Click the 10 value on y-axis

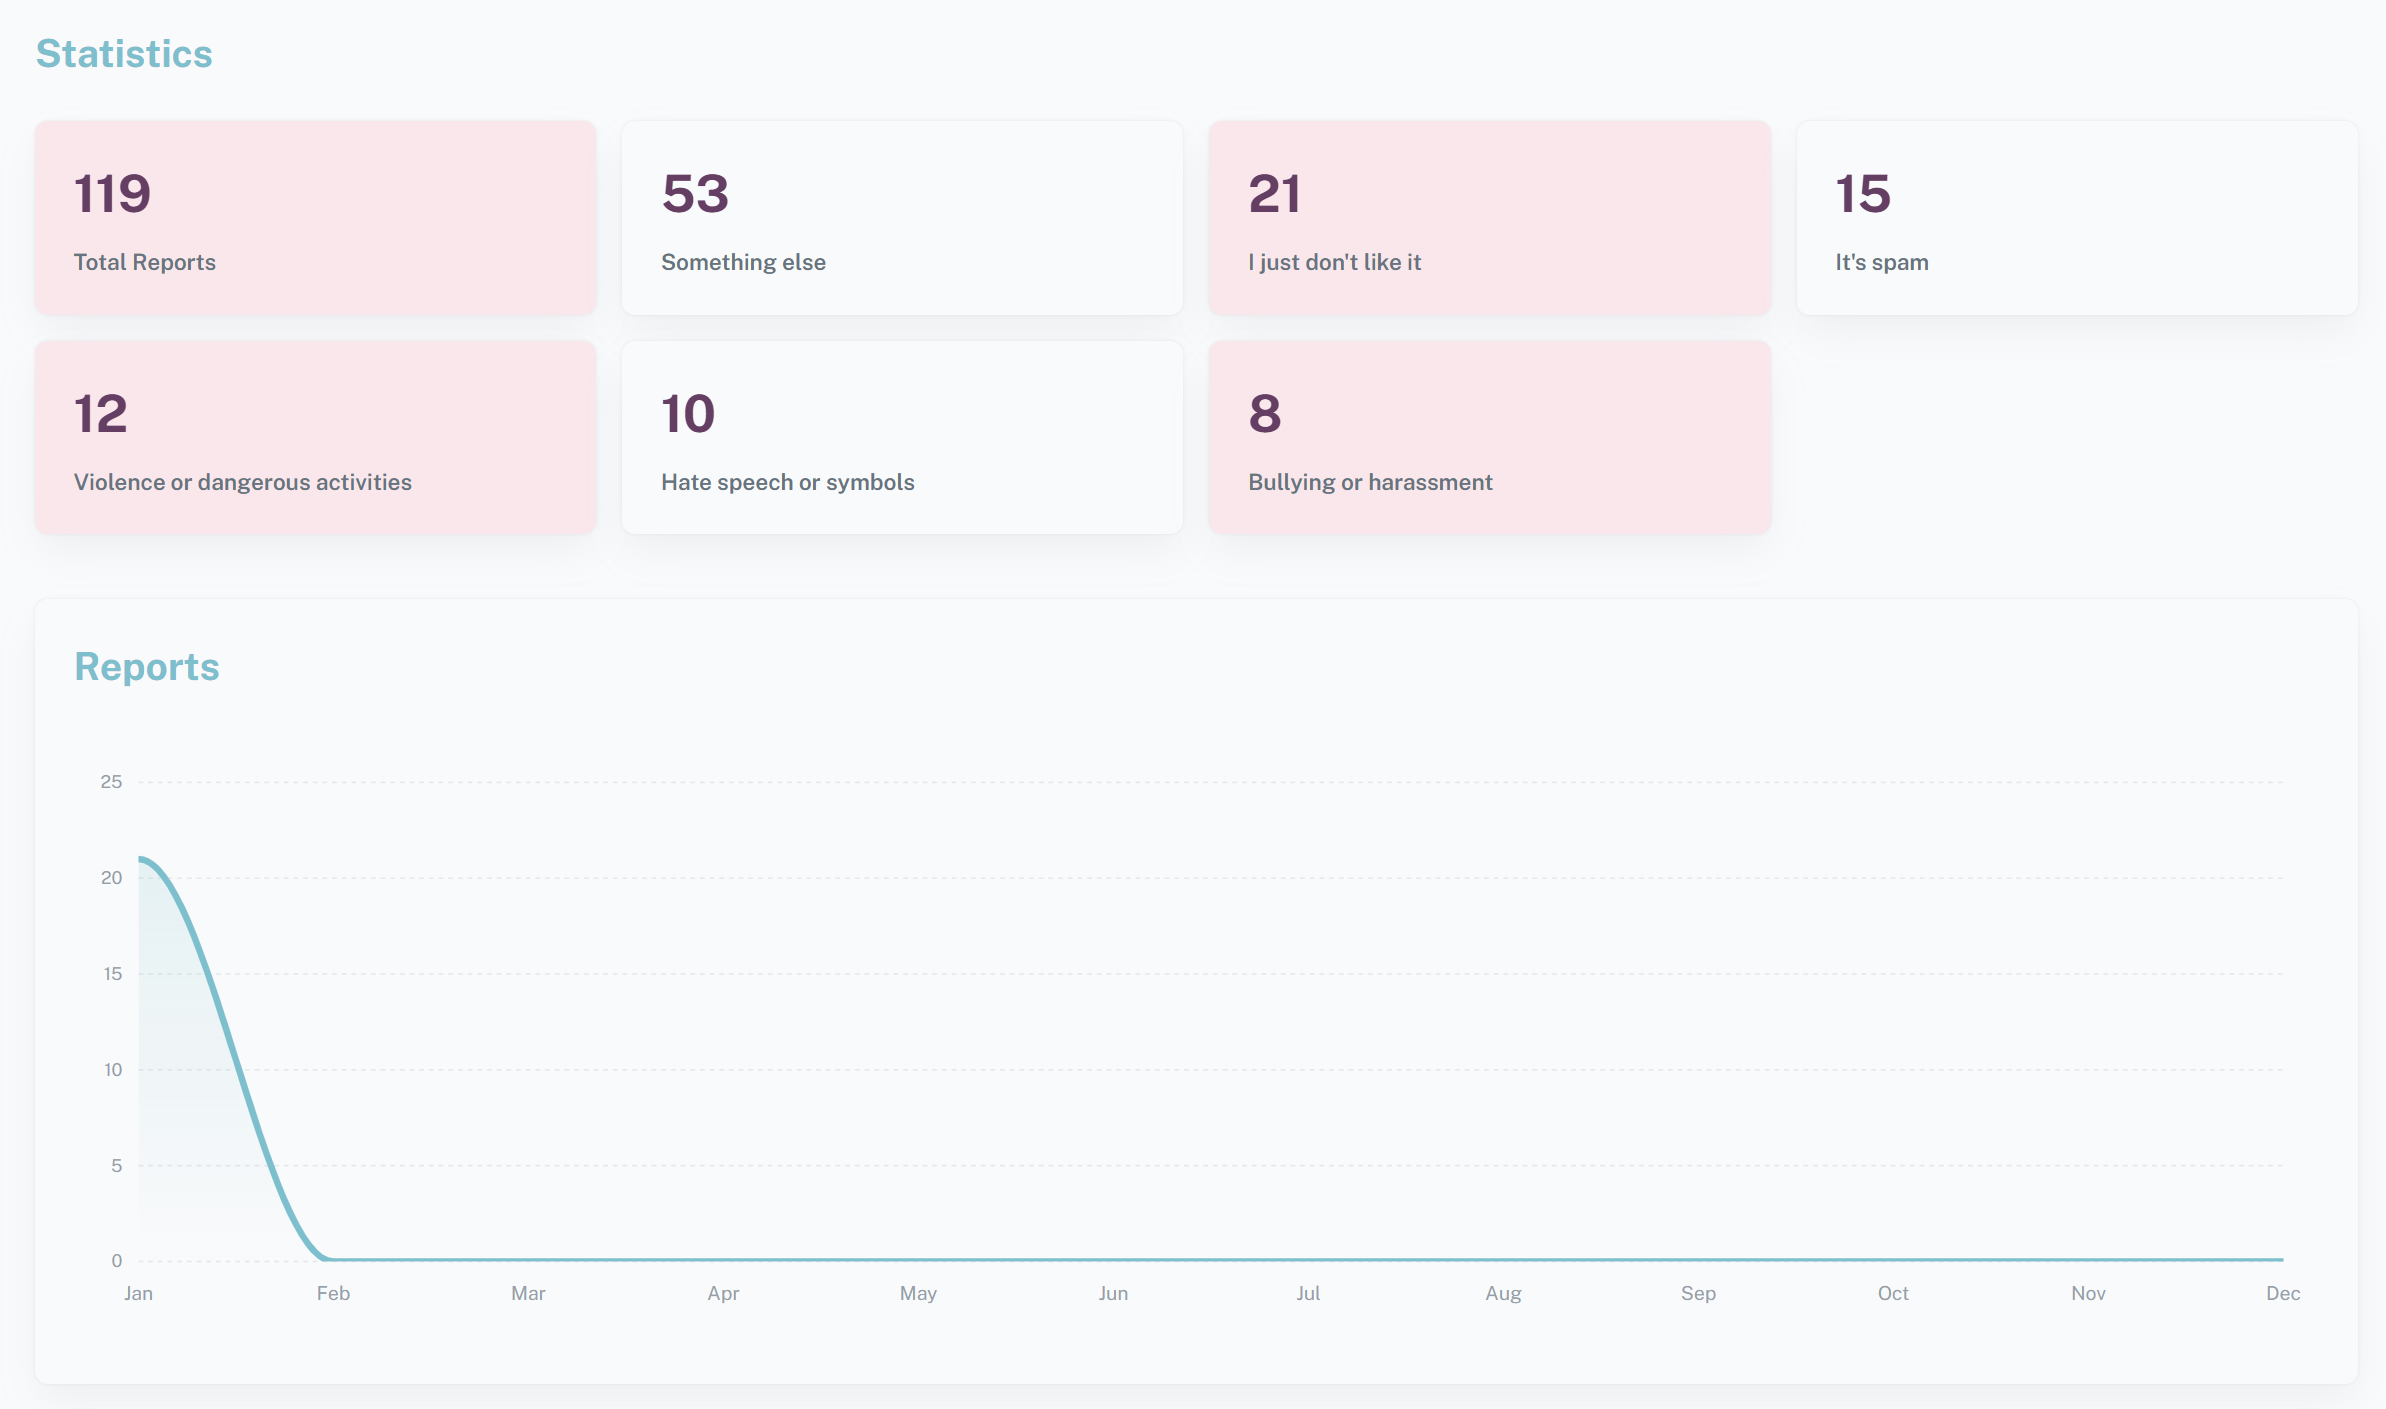point(113,1070)
